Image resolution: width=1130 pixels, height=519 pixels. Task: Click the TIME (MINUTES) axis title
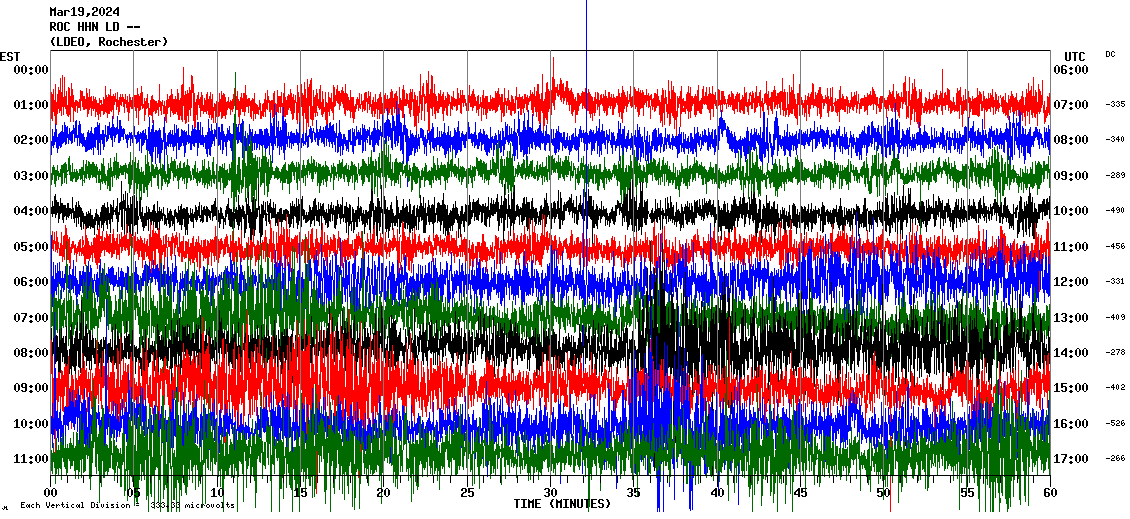[x=562, y=504]
